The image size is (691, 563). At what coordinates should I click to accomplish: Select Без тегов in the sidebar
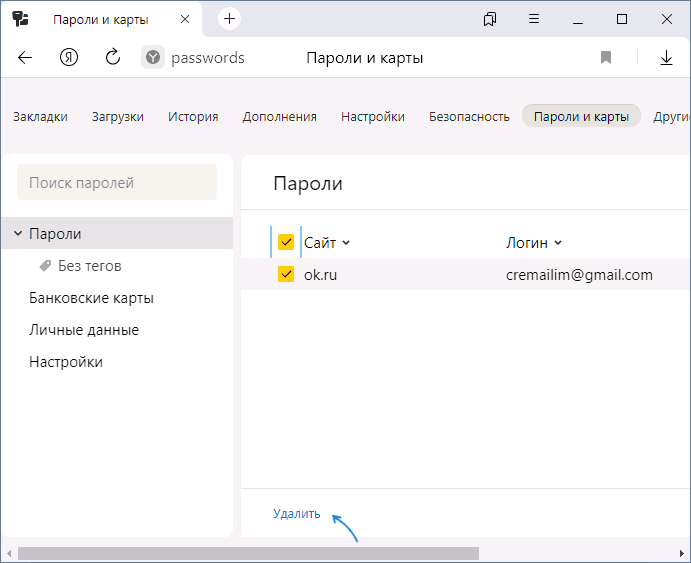tap(90, 266)
